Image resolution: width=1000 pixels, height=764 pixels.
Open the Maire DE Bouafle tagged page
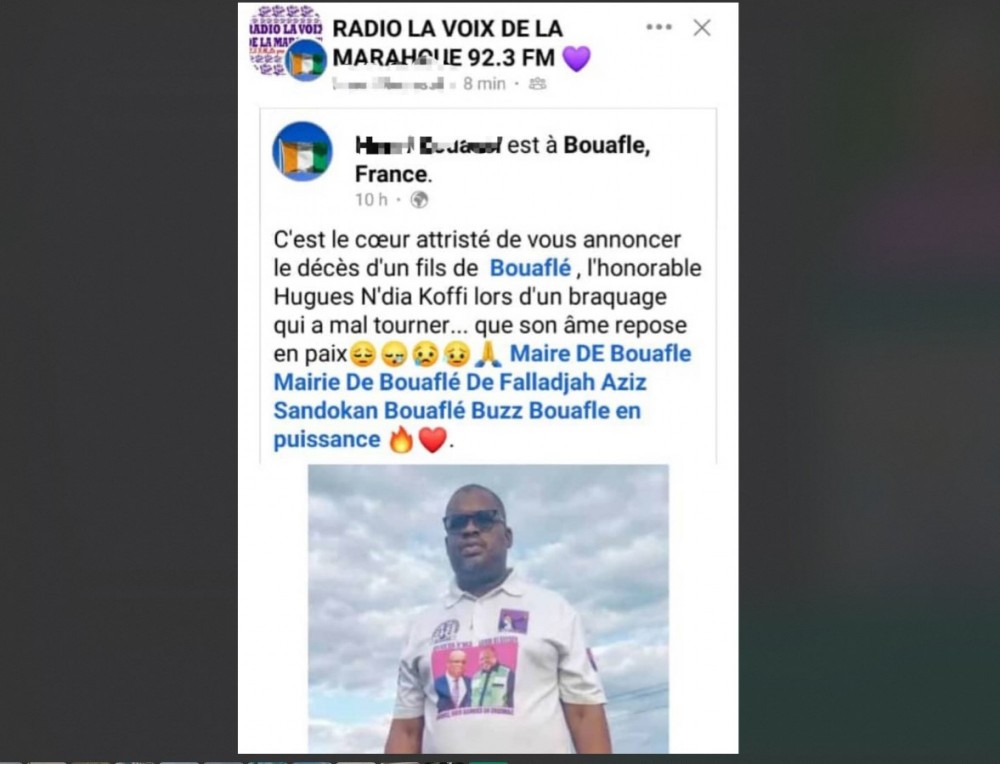click(x=600, y=353)
